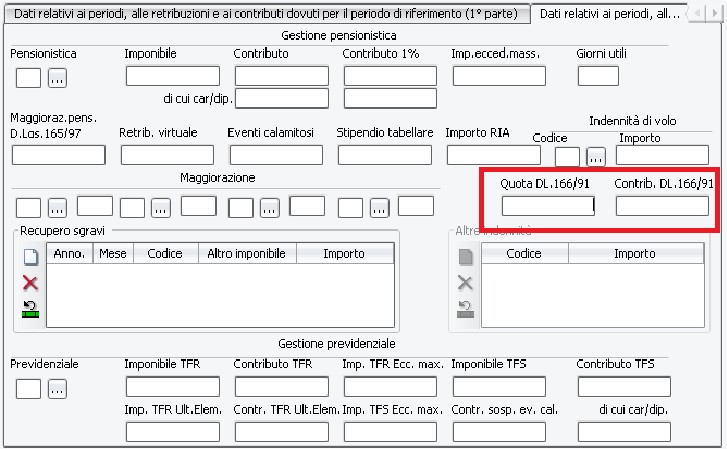Click the red X delete icon in Recupero sgravi

(x=30, y=283)
